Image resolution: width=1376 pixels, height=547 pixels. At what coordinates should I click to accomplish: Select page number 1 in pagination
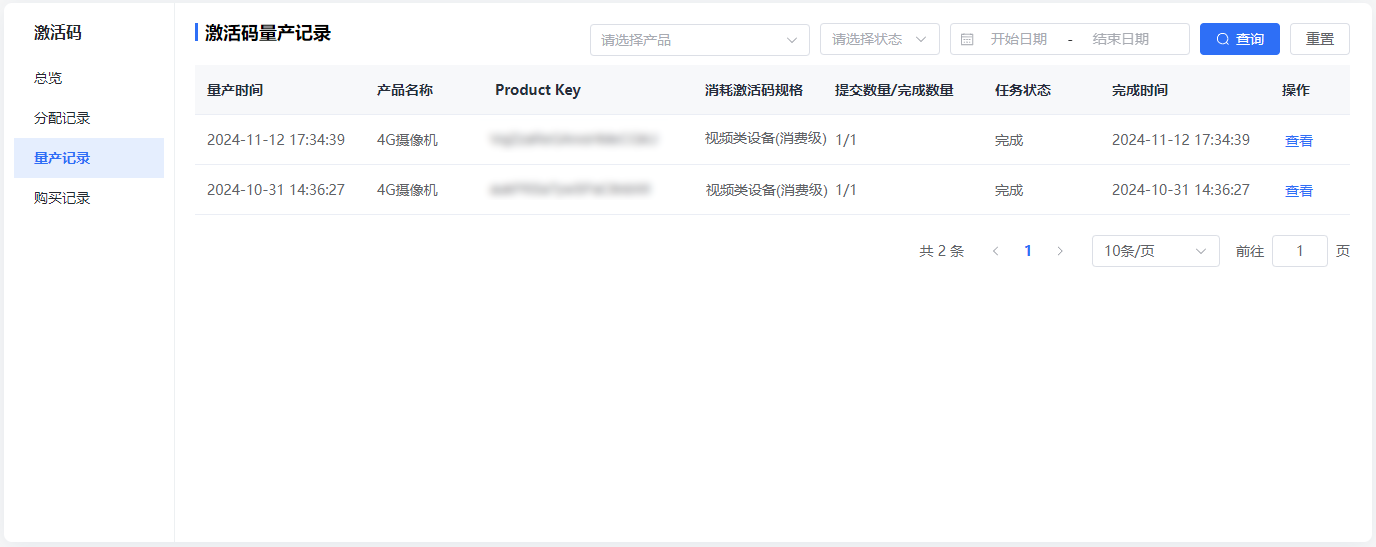(1028, 251)
